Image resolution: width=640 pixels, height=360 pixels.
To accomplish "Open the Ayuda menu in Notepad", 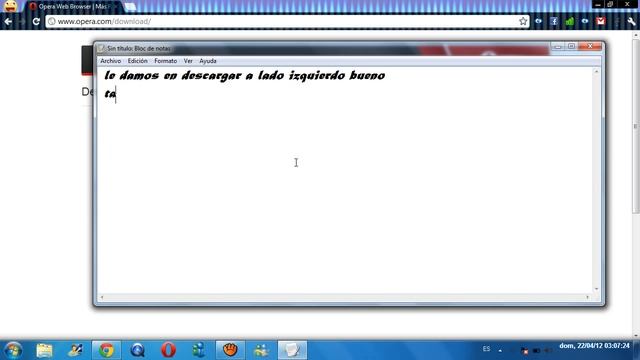I will (x=208, y=61).
